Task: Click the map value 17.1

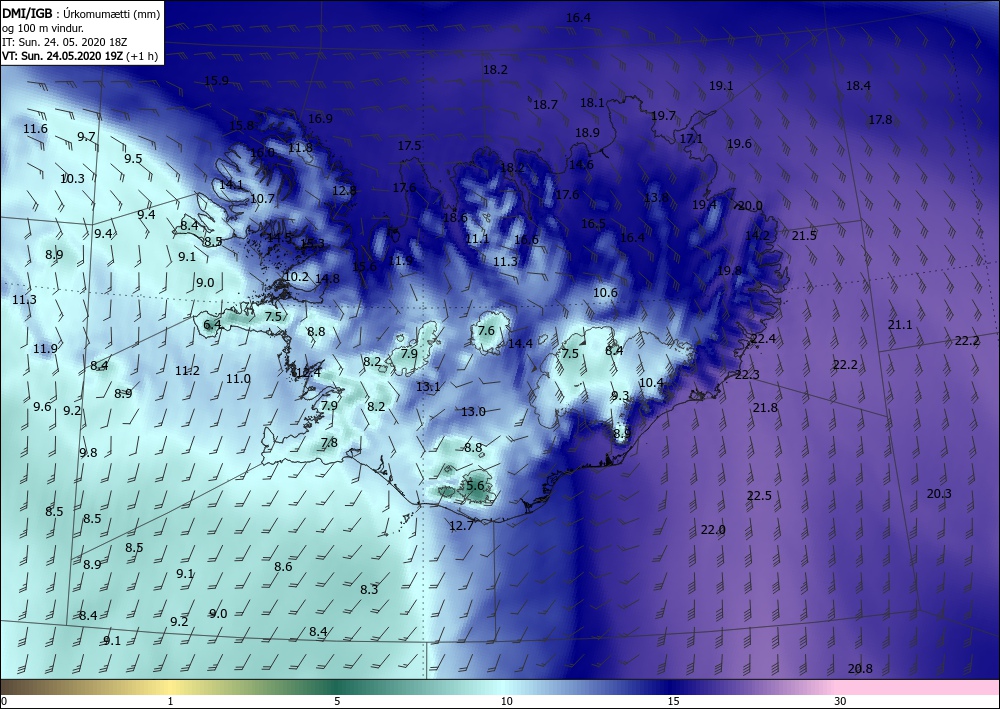Action: click(x=691, y=138)
